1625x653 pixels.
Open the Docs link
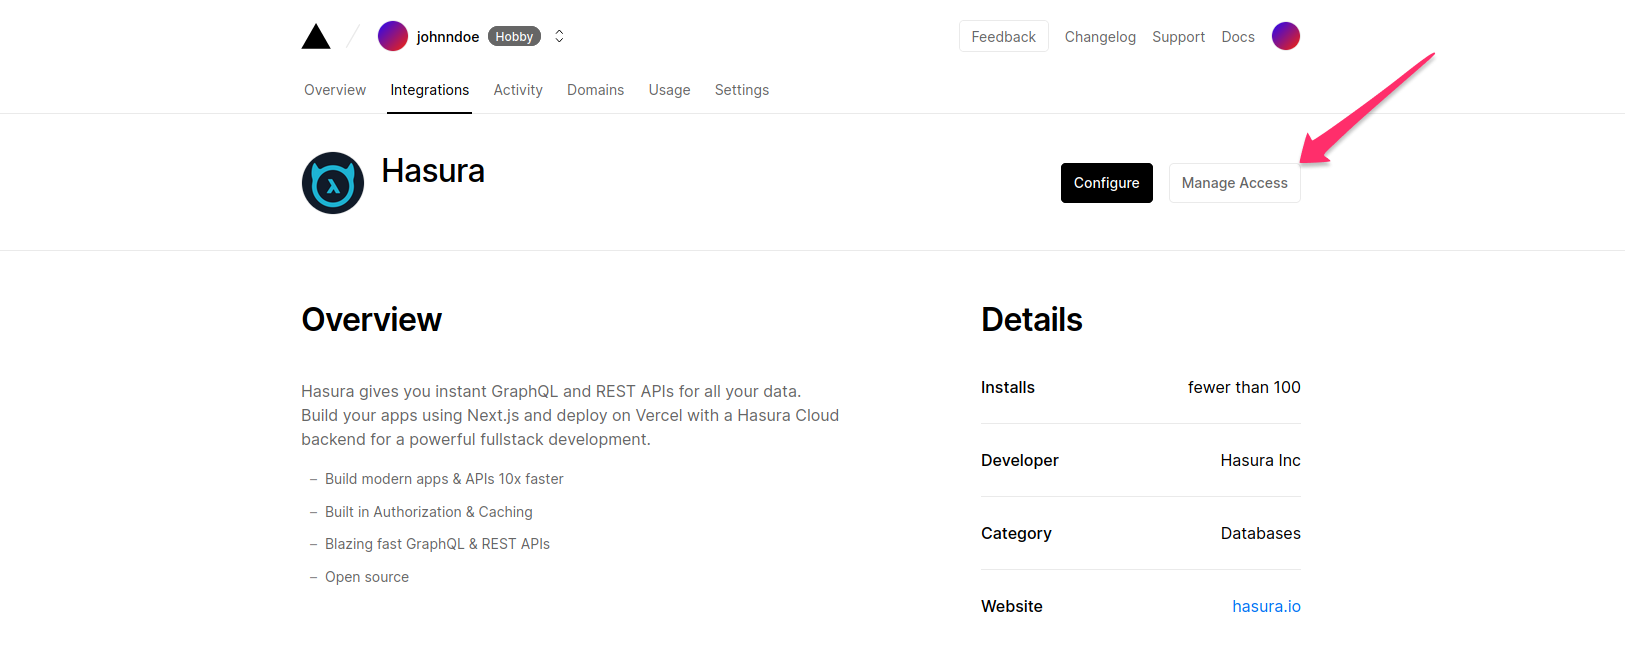[1237, 37]
